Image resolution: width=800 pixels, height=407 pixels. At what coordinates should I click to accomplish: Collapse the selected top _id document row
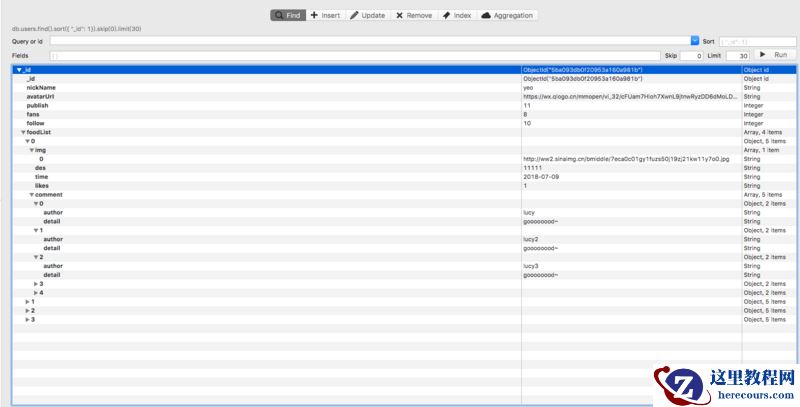pos(19,70)
